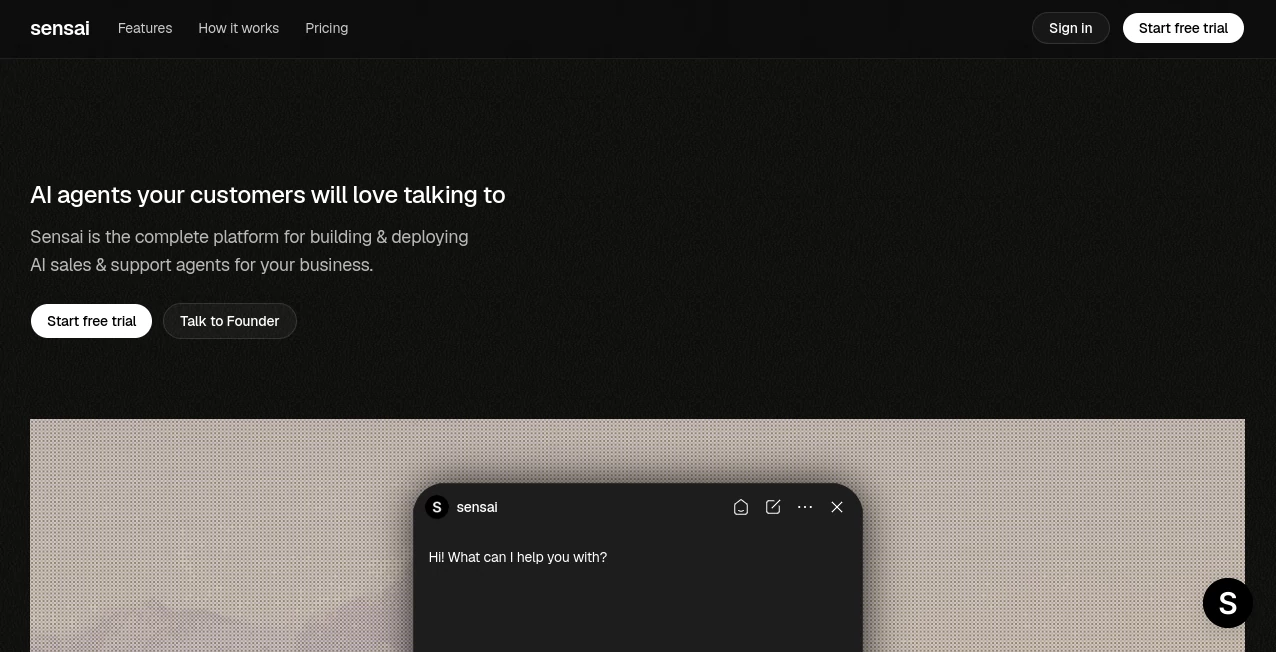Click the hero Start free trial button

[91, 321]
